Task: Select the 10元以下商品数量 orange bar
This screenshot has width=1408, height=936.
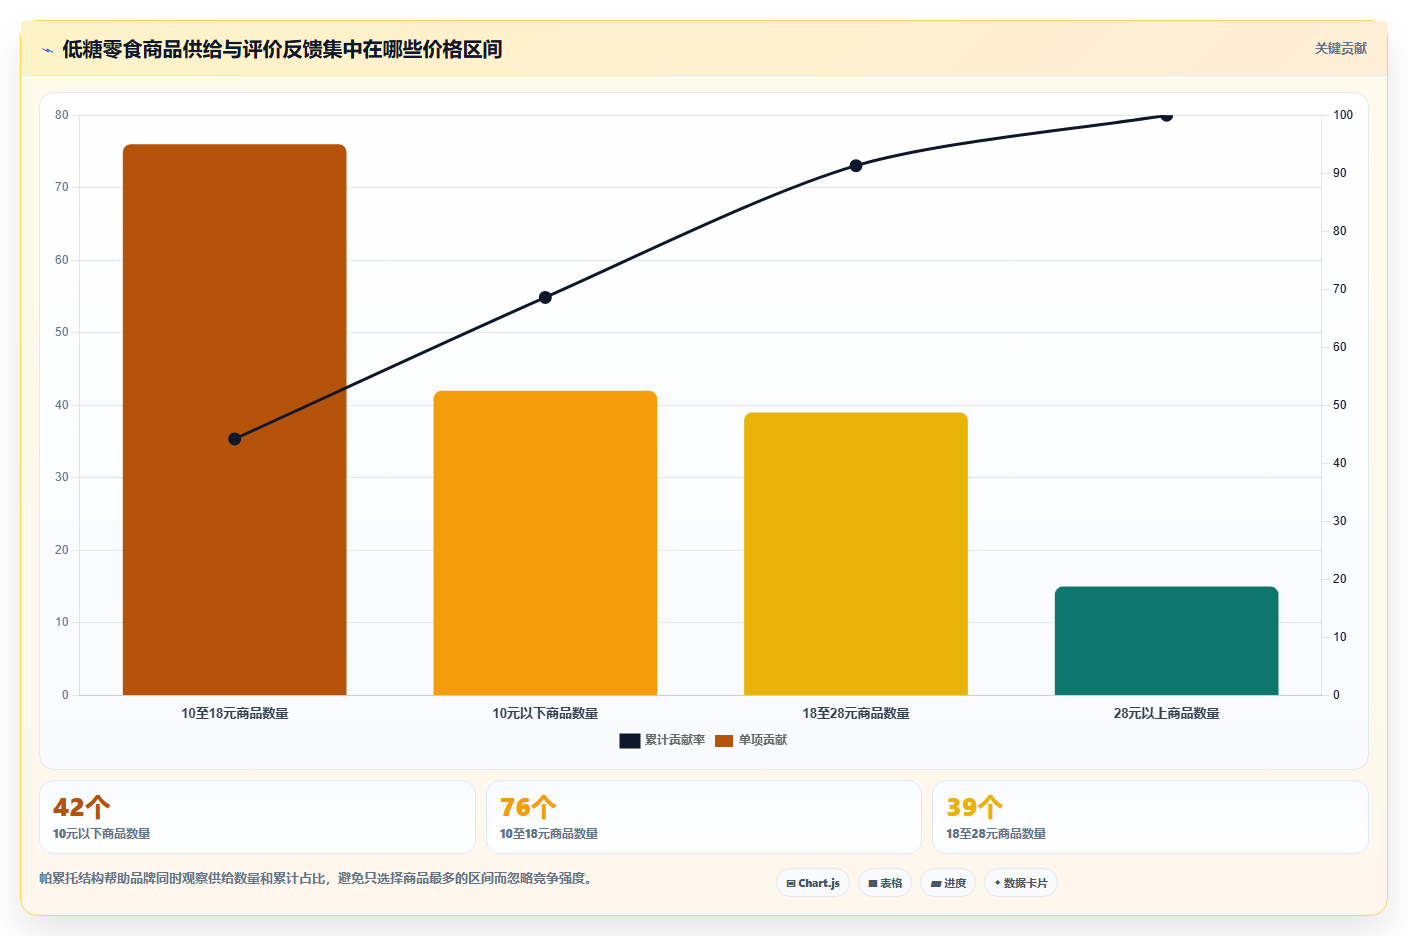Action: [x=545, y=543]
